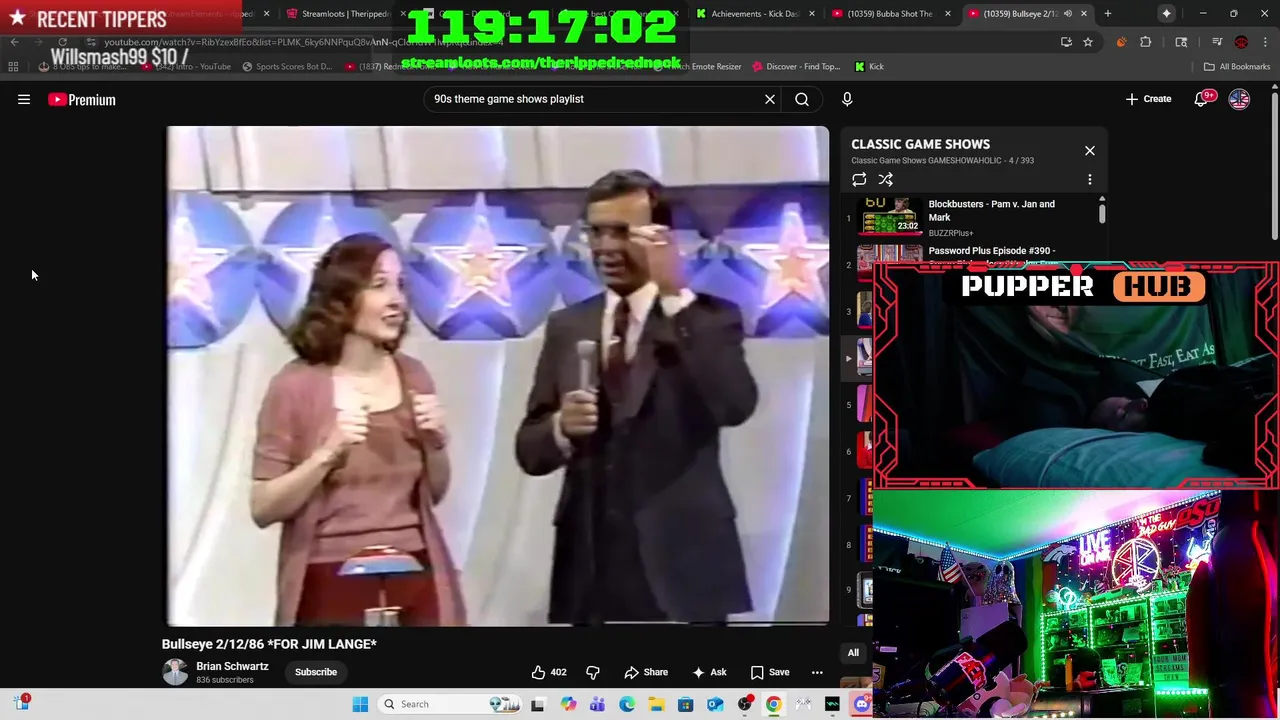Start voice search with the microphone

[x=847, y=99]
